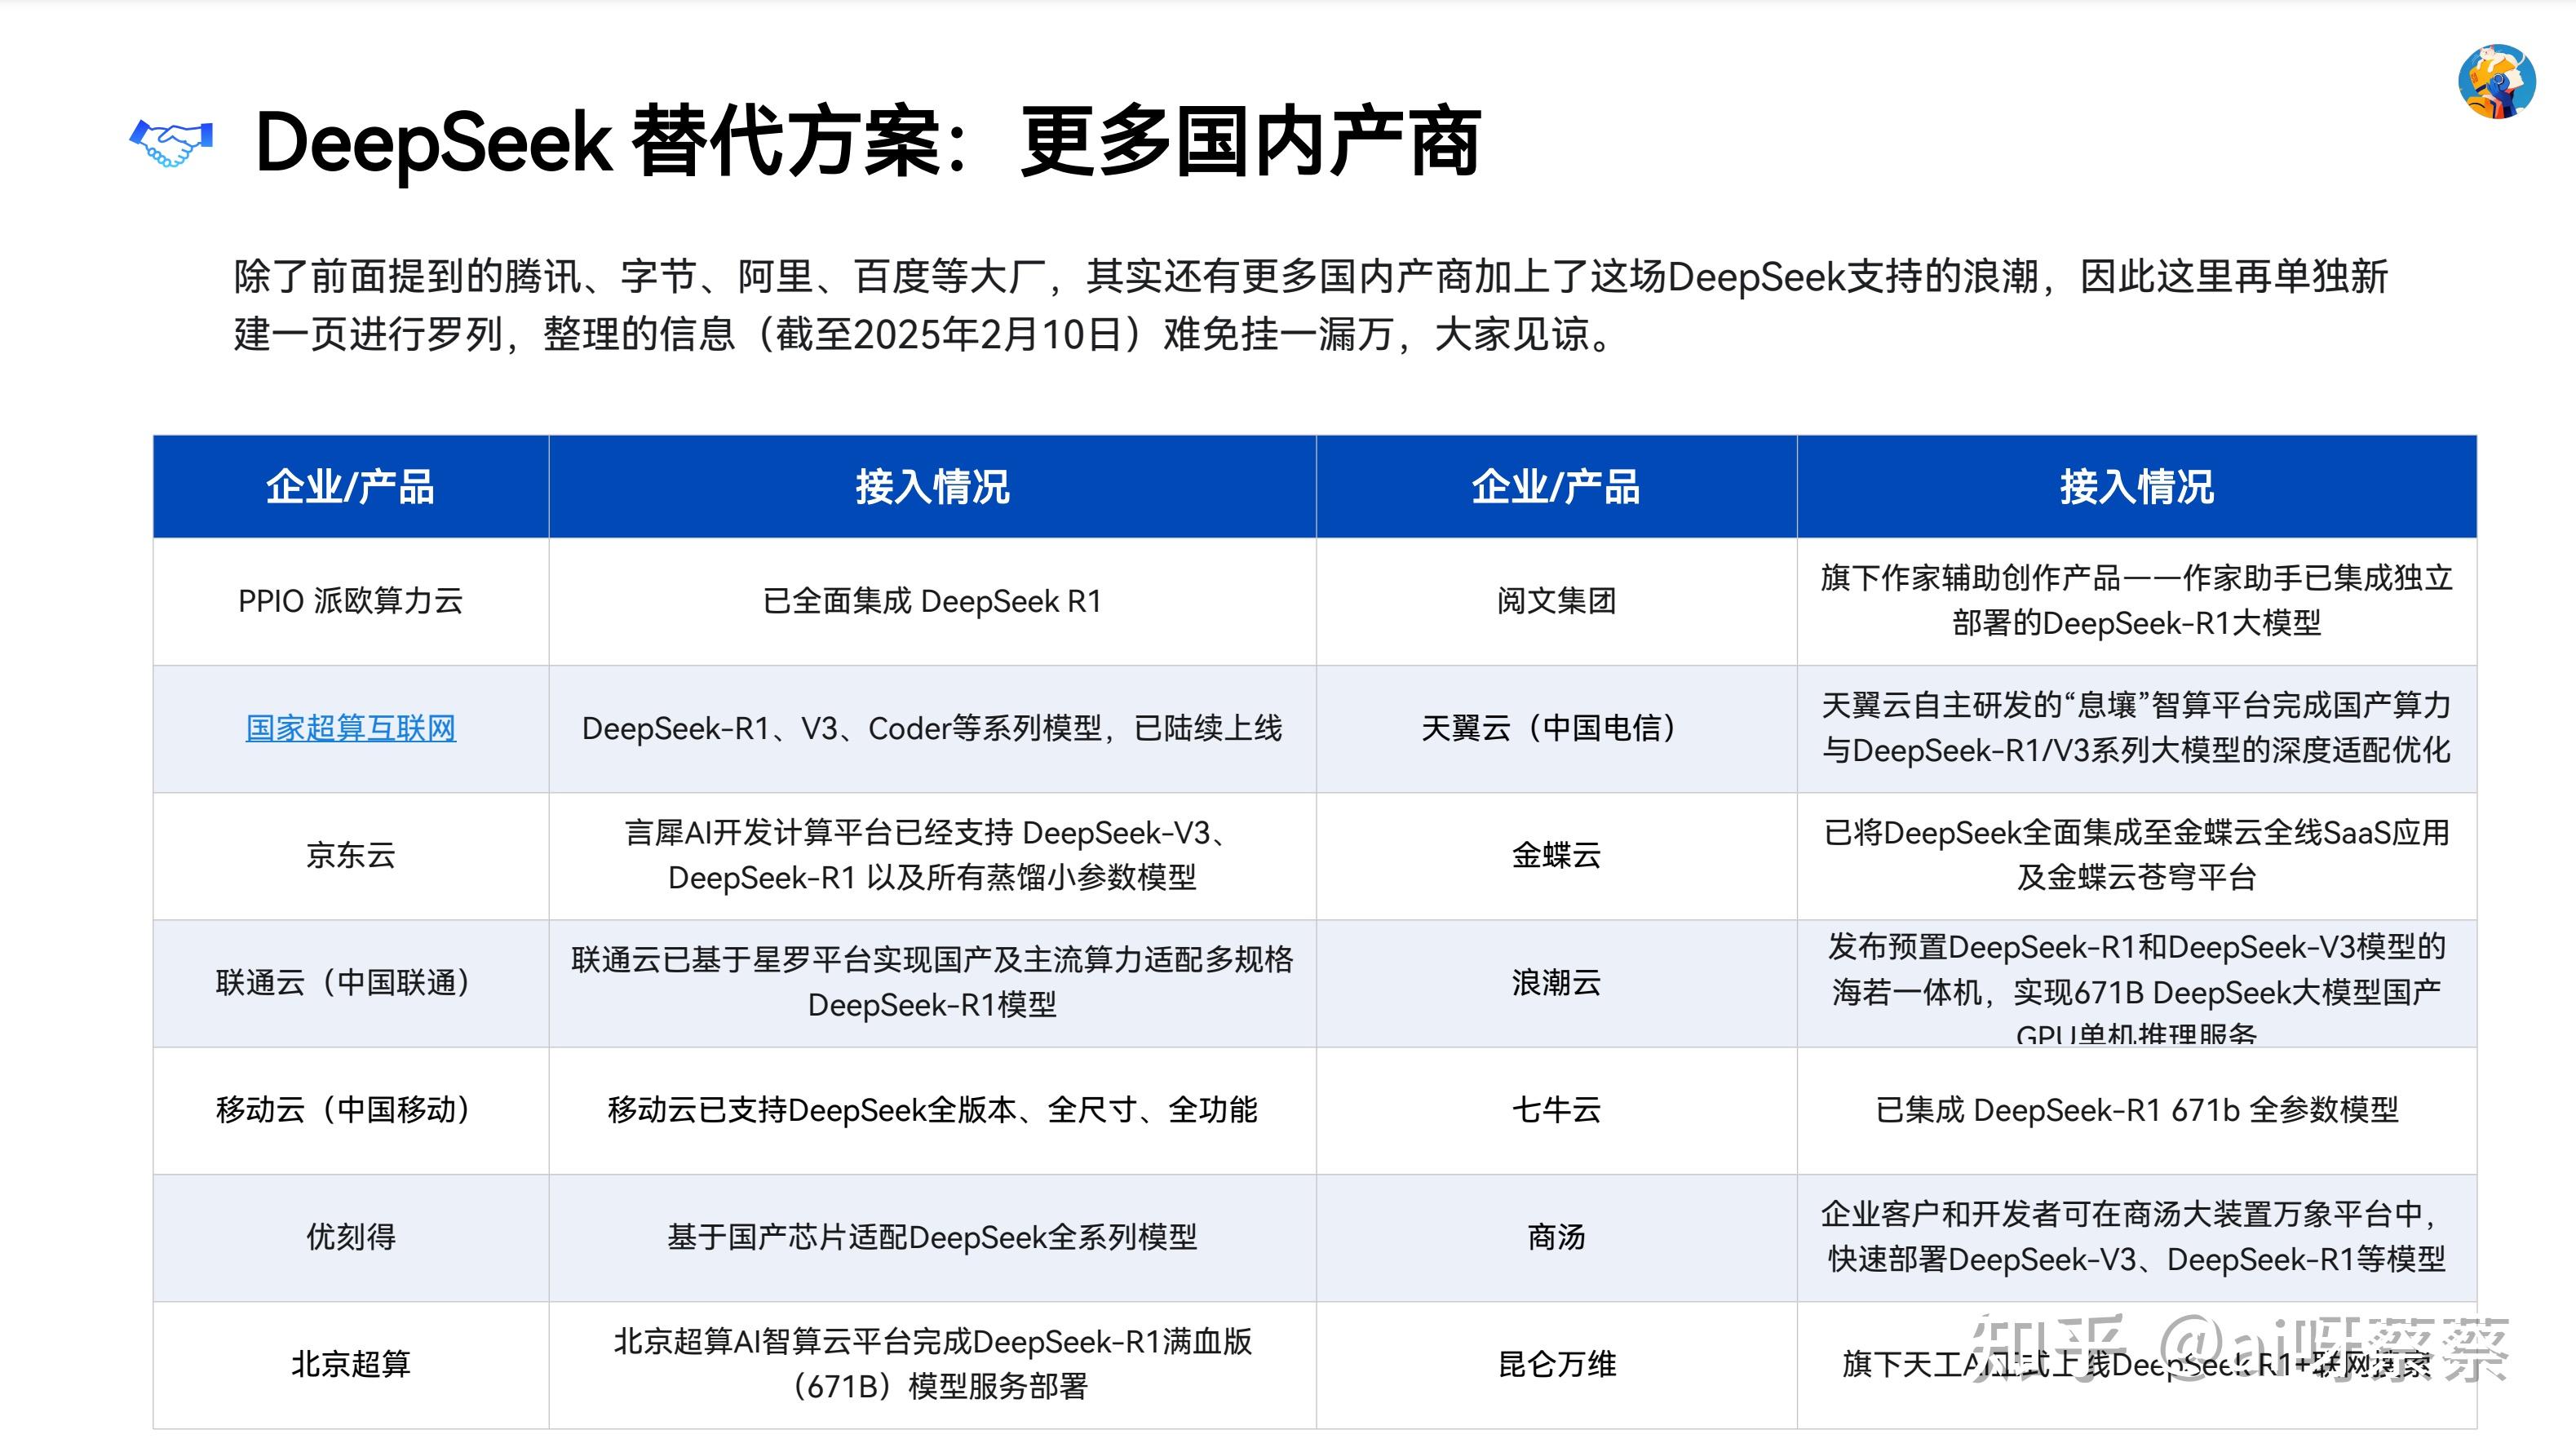Screen dimensions: 2576x1452
Task: Click the left 企业/产品 header cell
Action: pos(350,488)
